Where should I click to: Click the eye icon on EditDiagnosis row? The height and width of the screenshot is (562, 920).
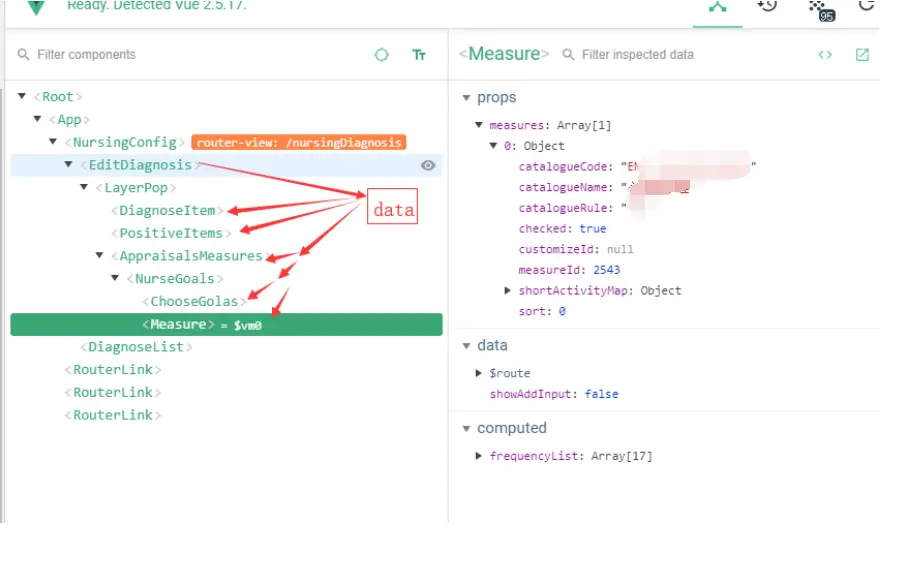tap(428, 165)
